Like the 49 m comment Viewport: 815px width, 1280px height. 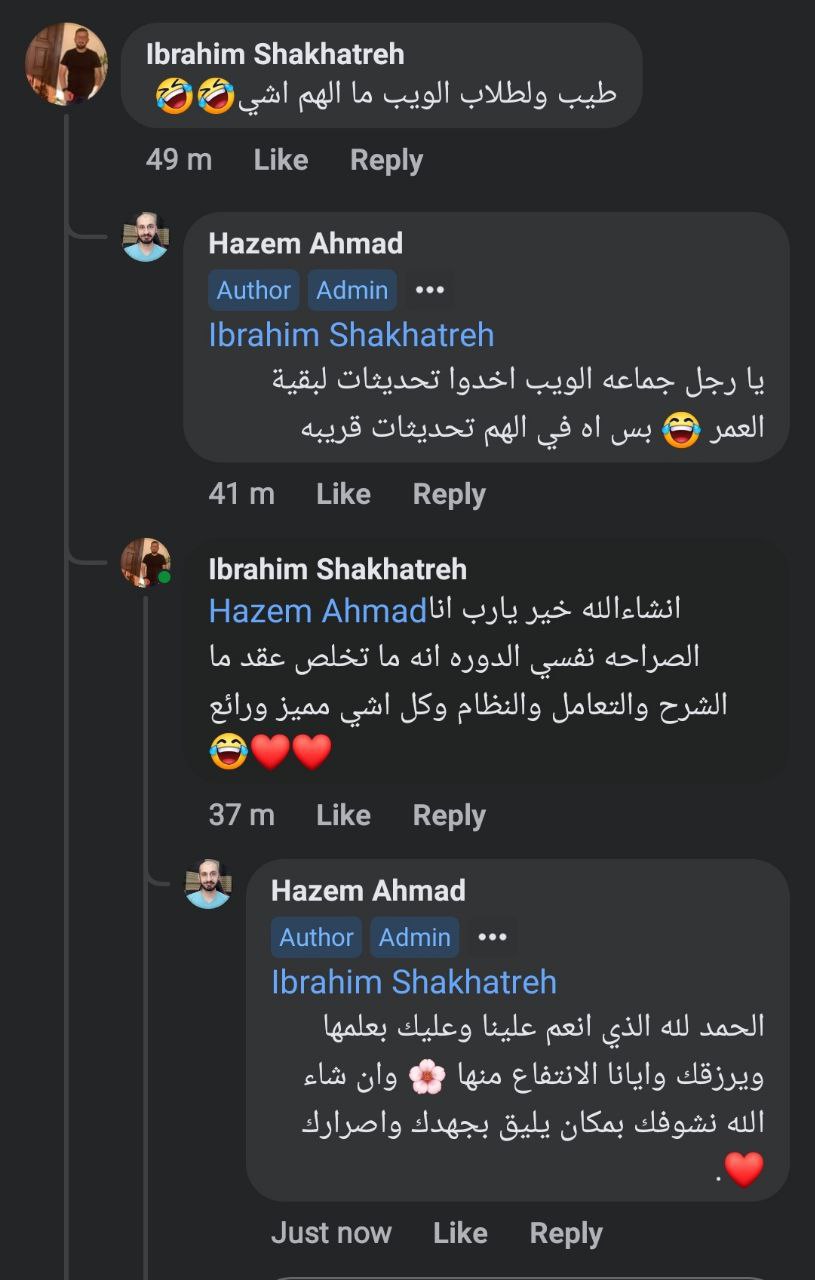[x=280, y=160]
